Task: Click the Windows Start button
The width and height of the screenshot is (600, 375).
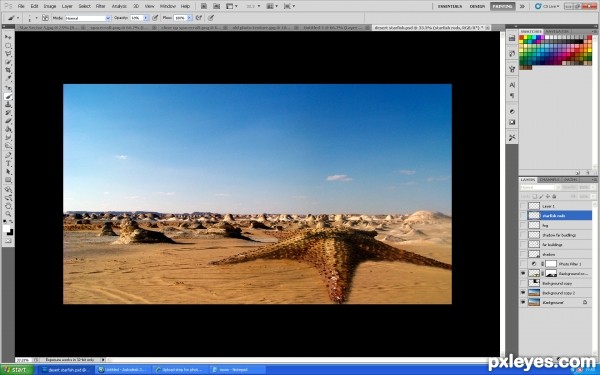Action: [16, 370]
